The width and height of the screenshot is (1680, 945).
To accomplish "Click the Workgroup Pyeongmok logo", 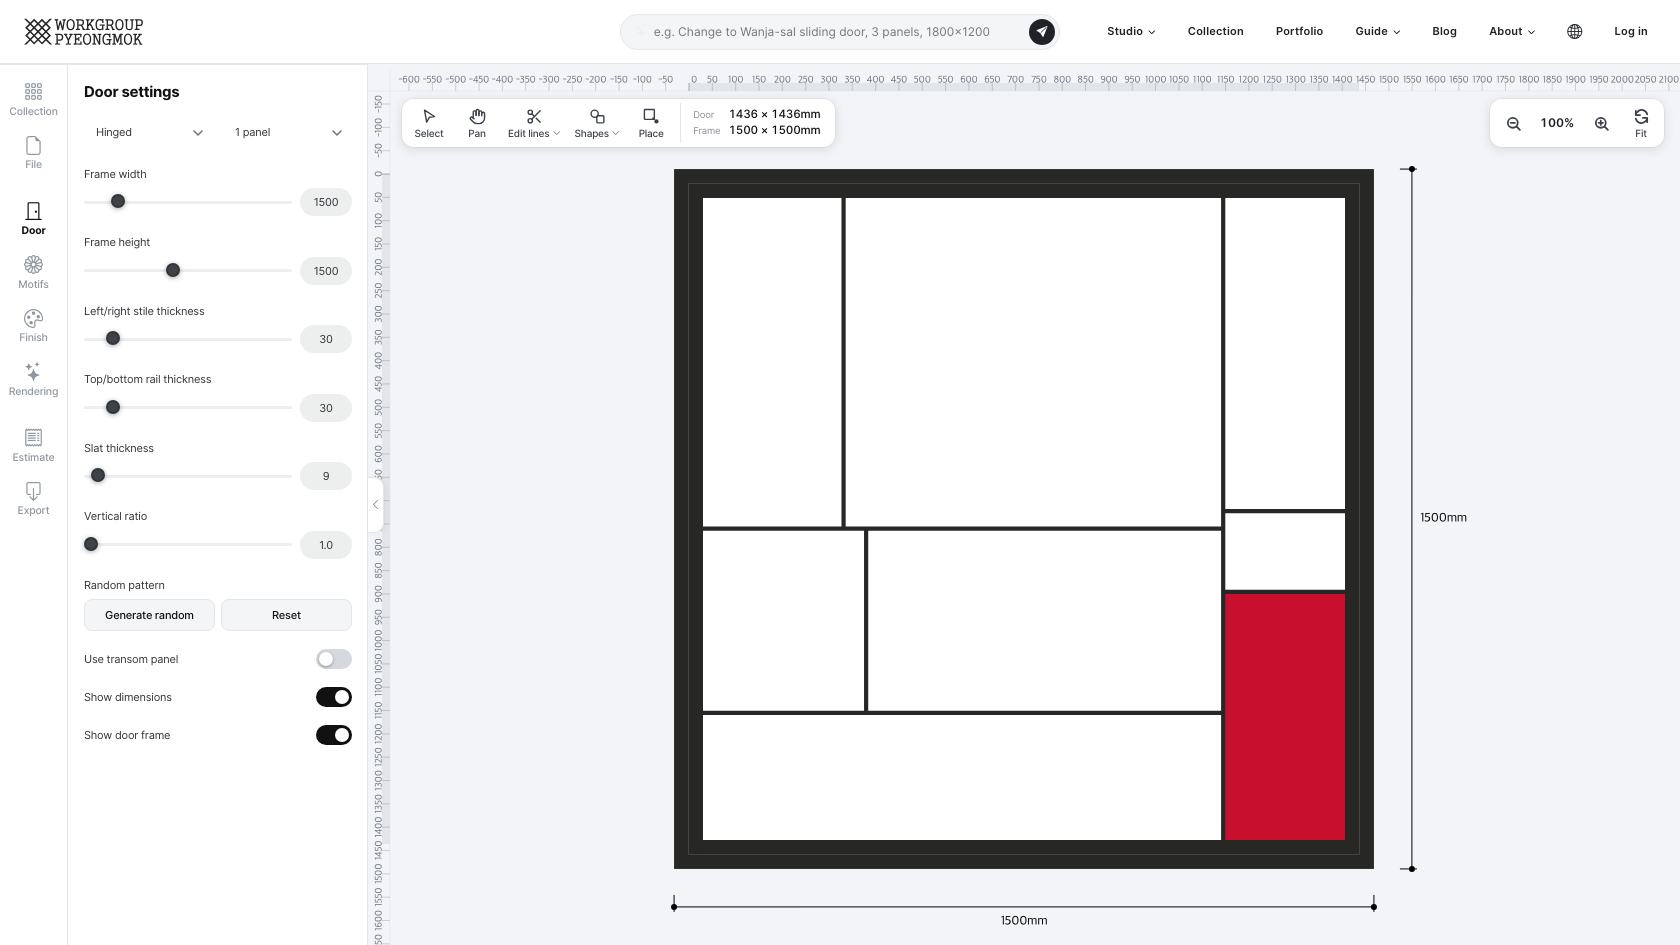I will pos(84,32).
